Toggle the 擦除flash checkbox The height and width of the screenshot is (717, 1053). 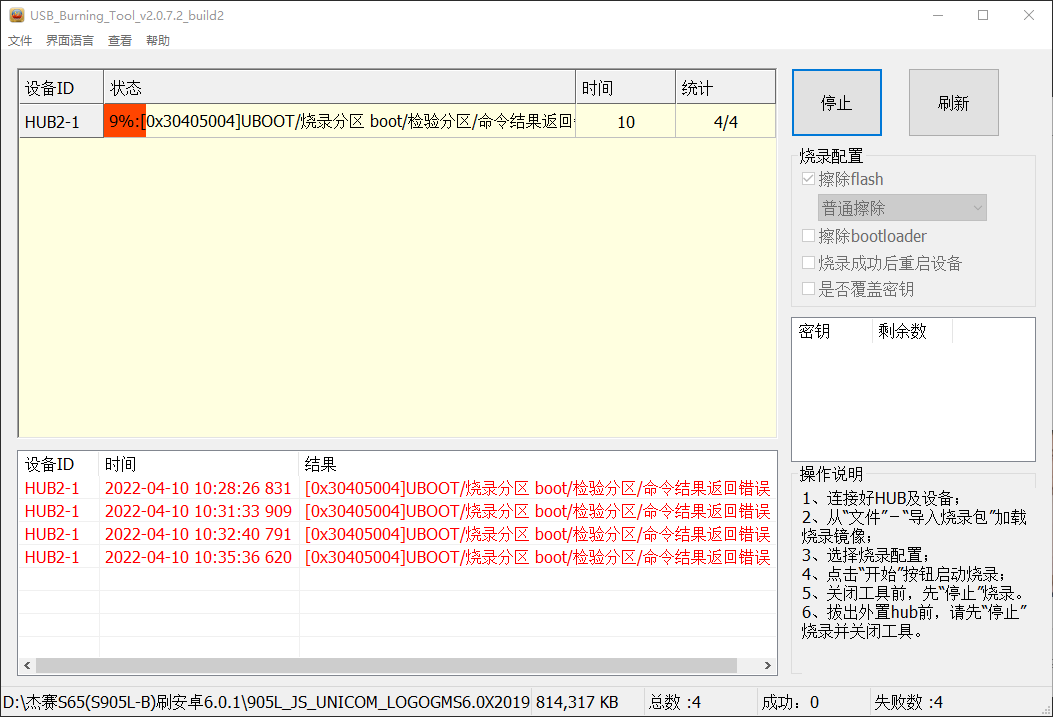pyautogui.click(x=808, y=178)
